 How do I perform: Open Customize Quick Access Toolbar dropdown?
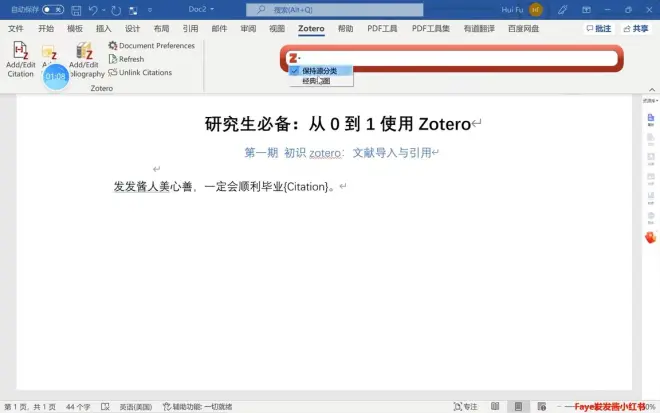(x=150, y=10)
